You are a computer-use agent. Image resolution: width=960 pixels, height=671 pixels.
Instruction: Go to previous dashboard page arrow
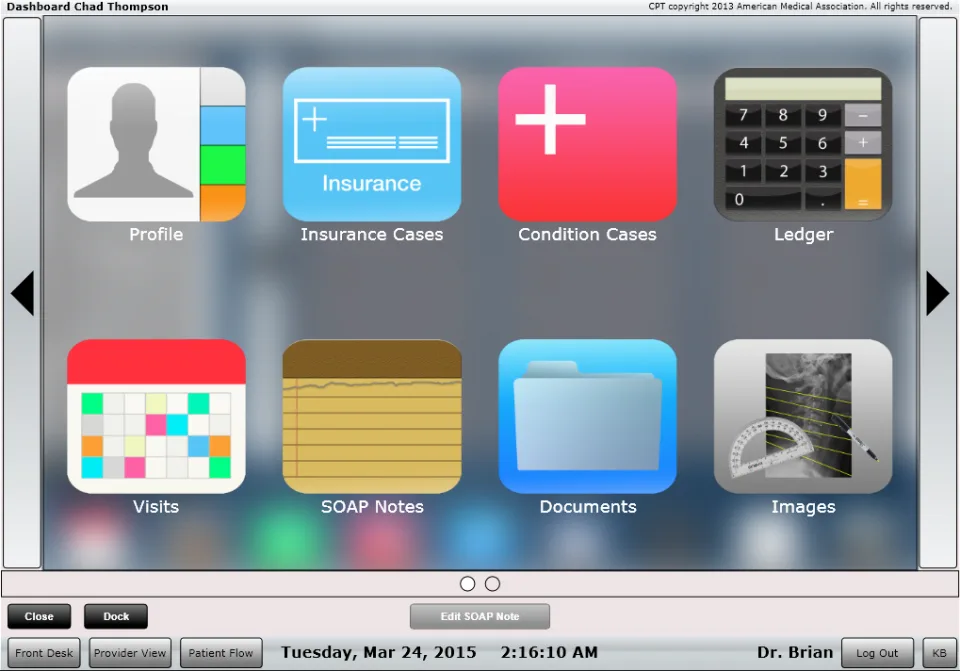pyautogui.click(x=23, y=293)
